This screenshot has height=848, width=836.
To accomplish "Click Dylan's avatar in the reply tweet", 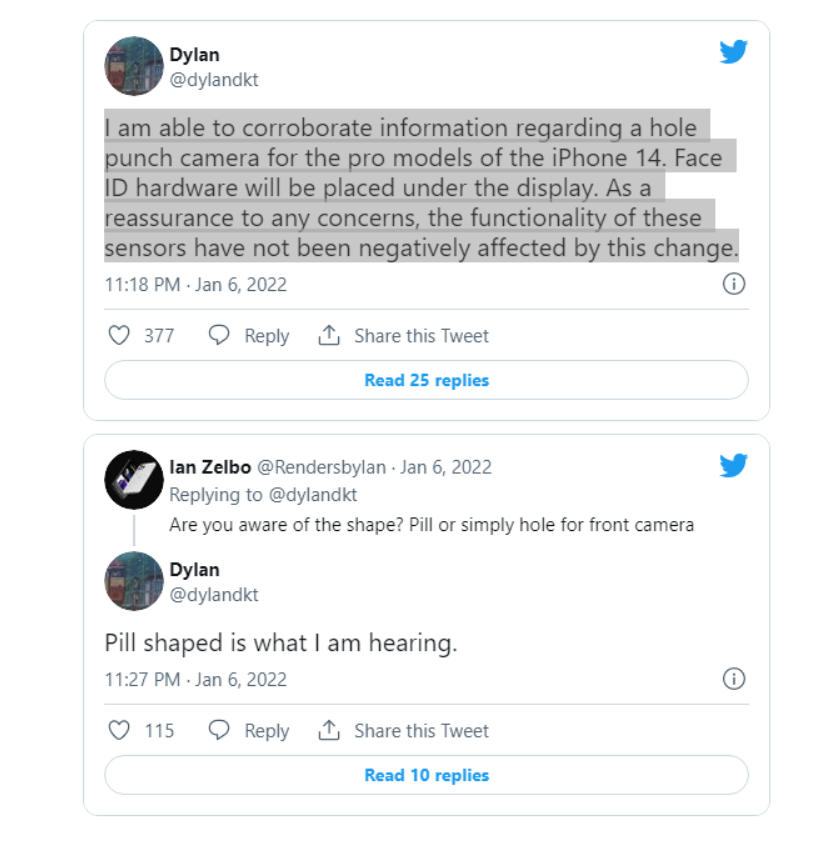I will [134, 581].
